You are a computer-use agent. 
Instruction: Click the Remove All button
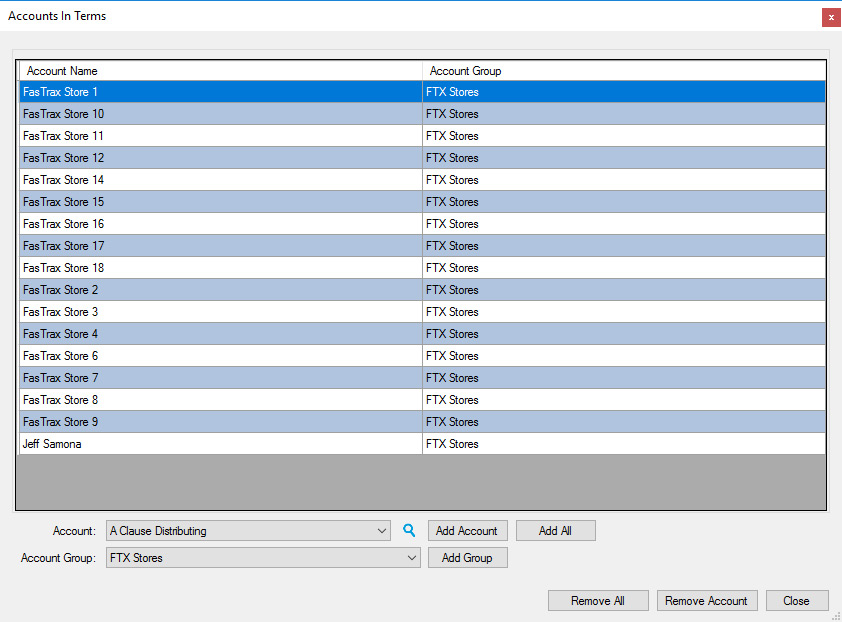click(598, 601)
